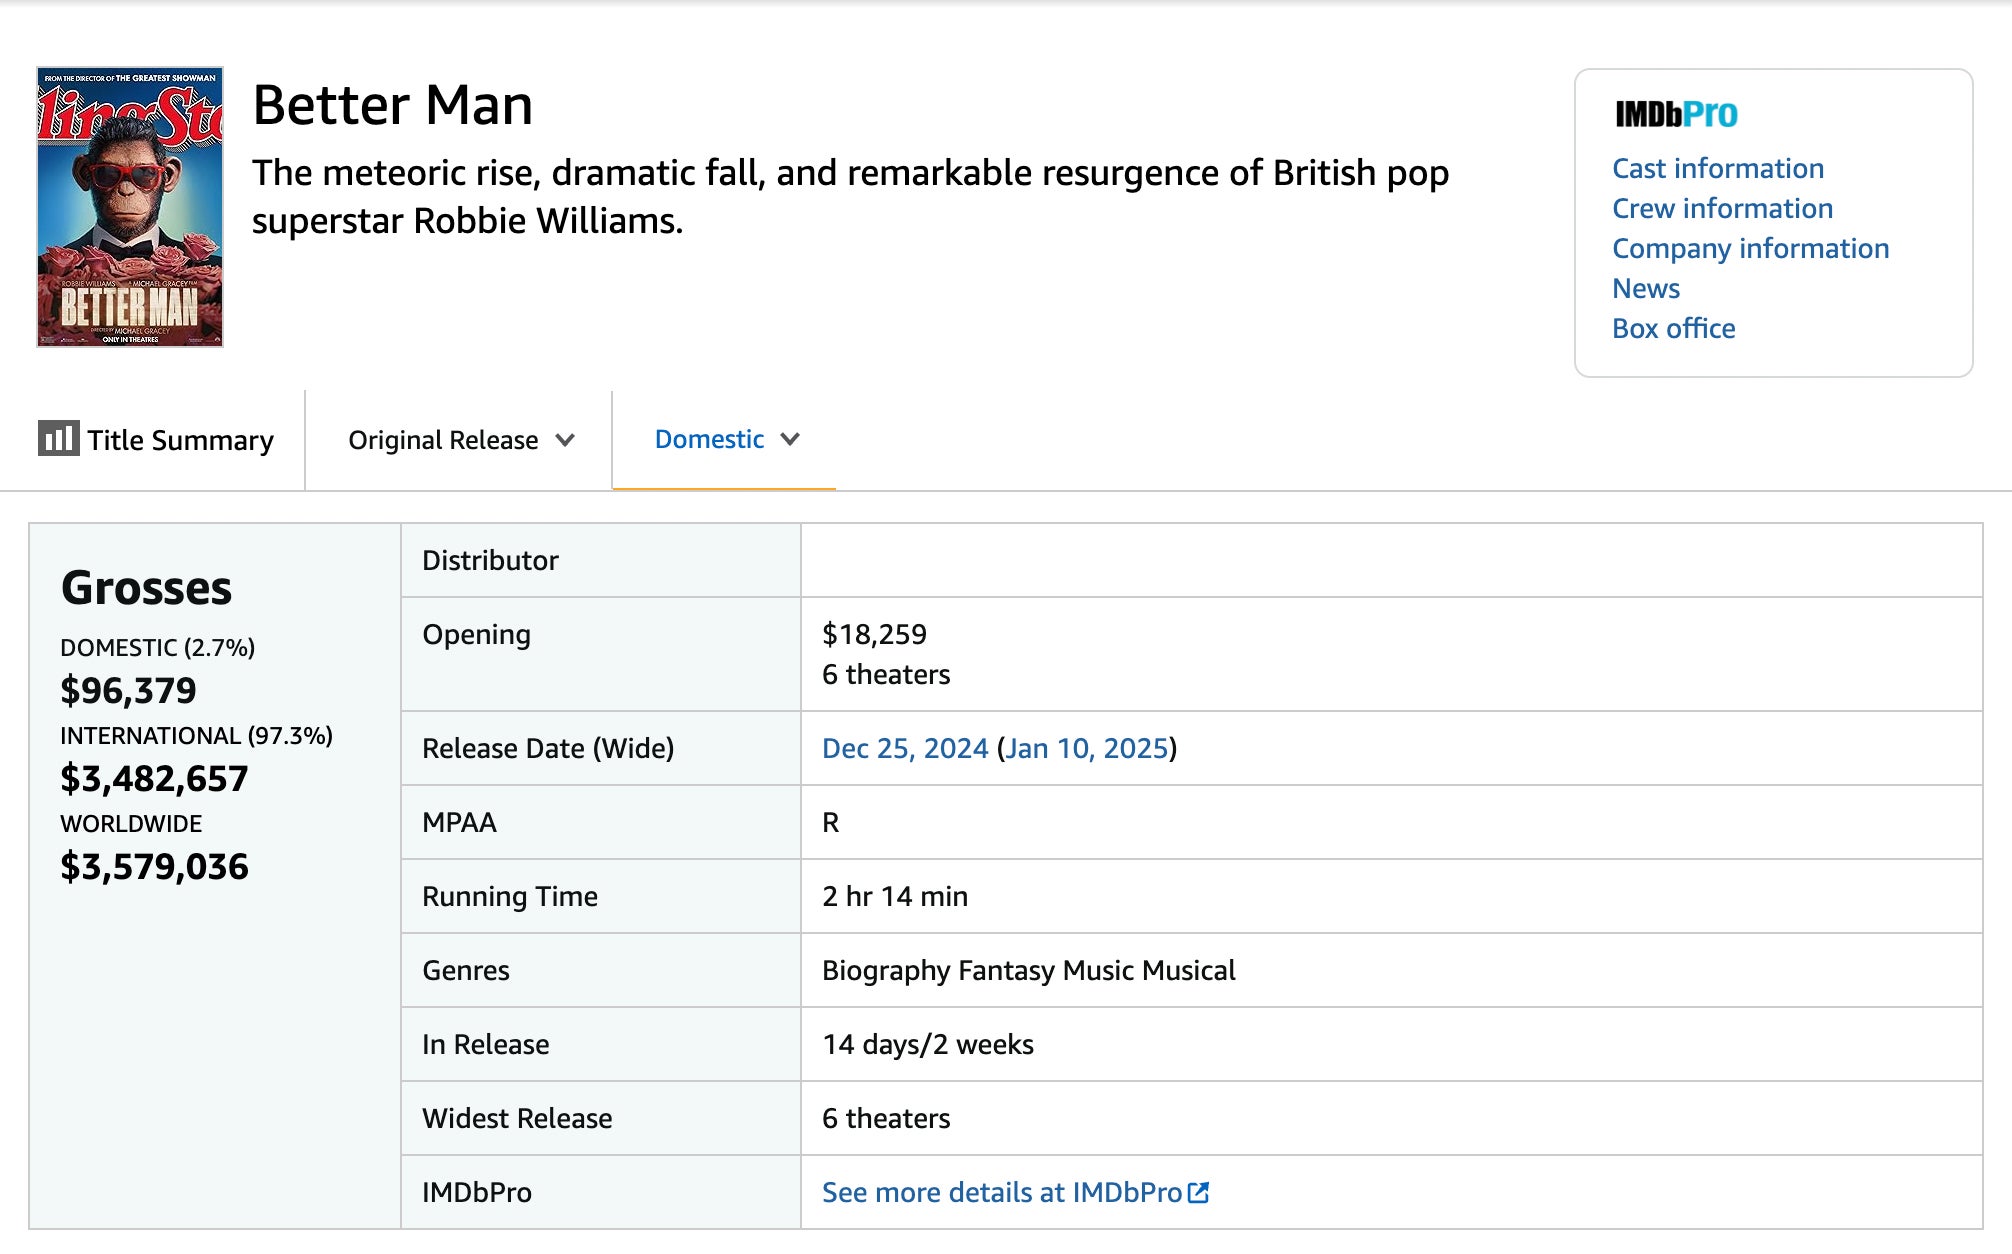Follow See more details at IMDbPro

click(1001, 1192)
